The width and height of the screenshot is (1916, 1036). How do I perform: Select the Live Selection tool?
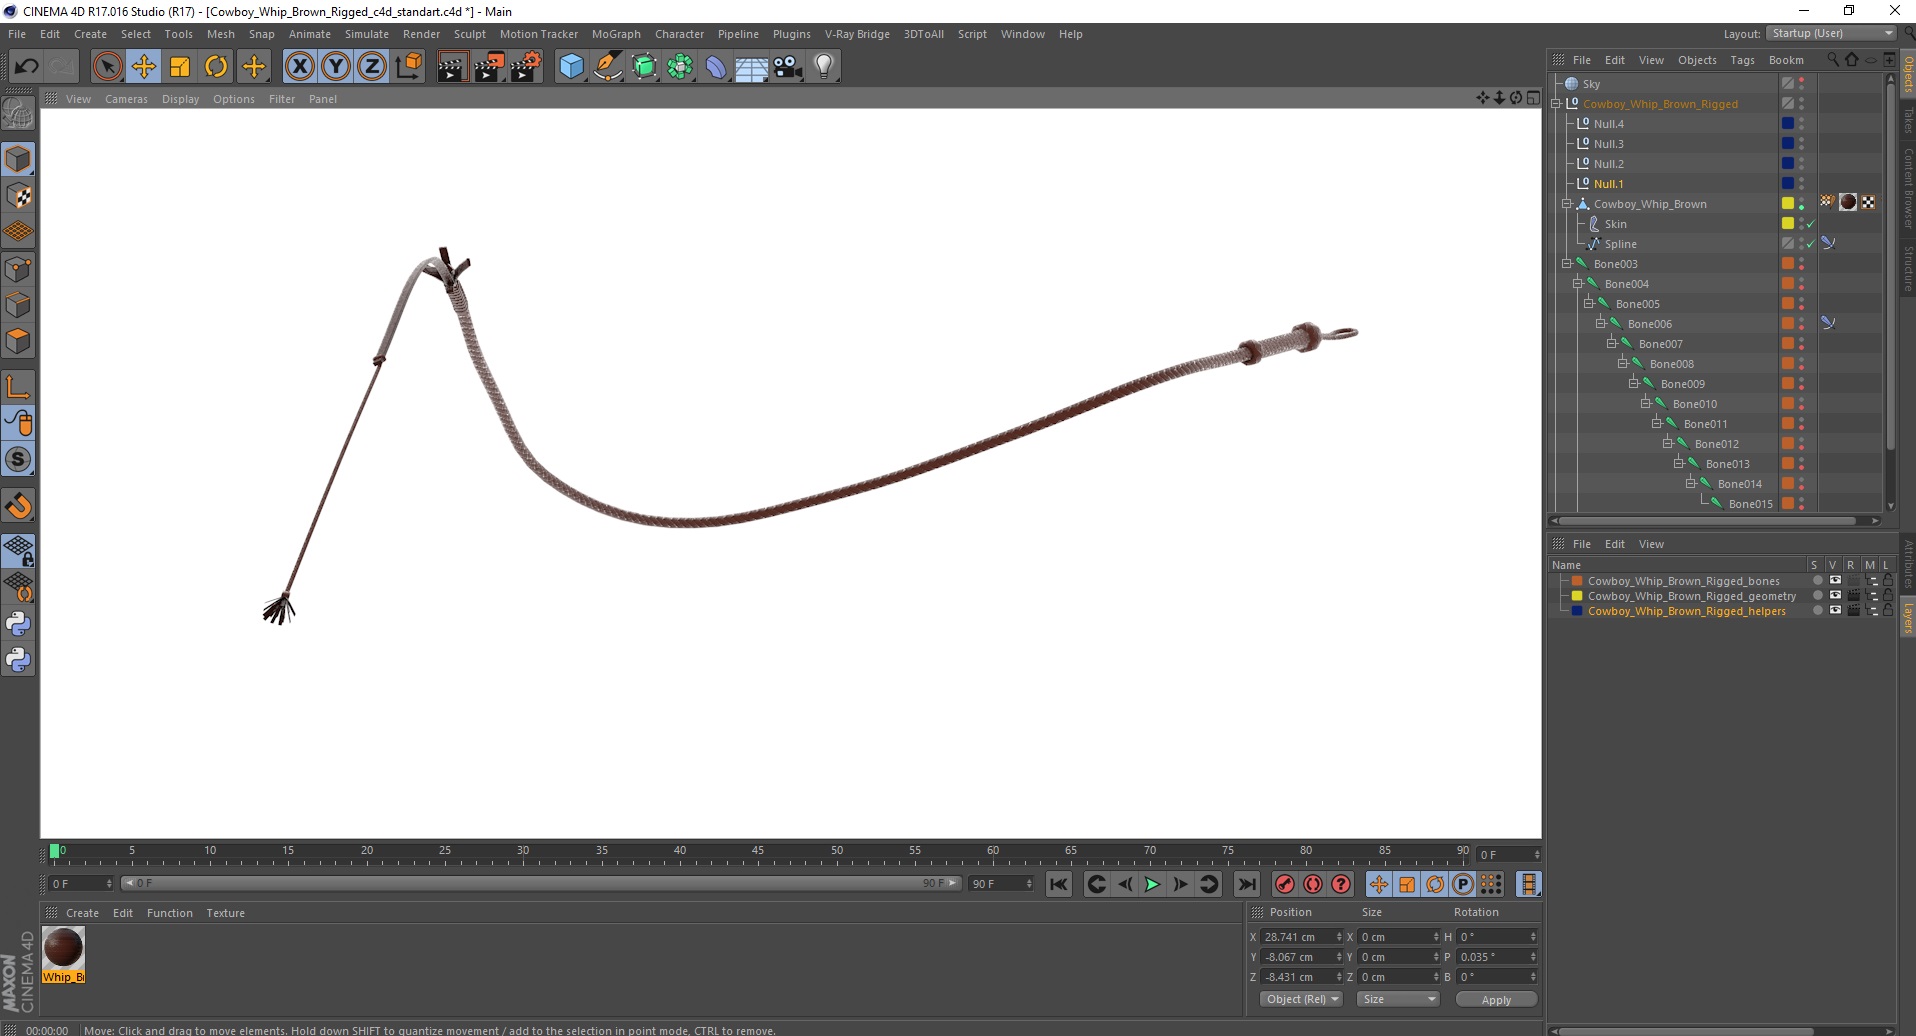click(x=107, y=67)
